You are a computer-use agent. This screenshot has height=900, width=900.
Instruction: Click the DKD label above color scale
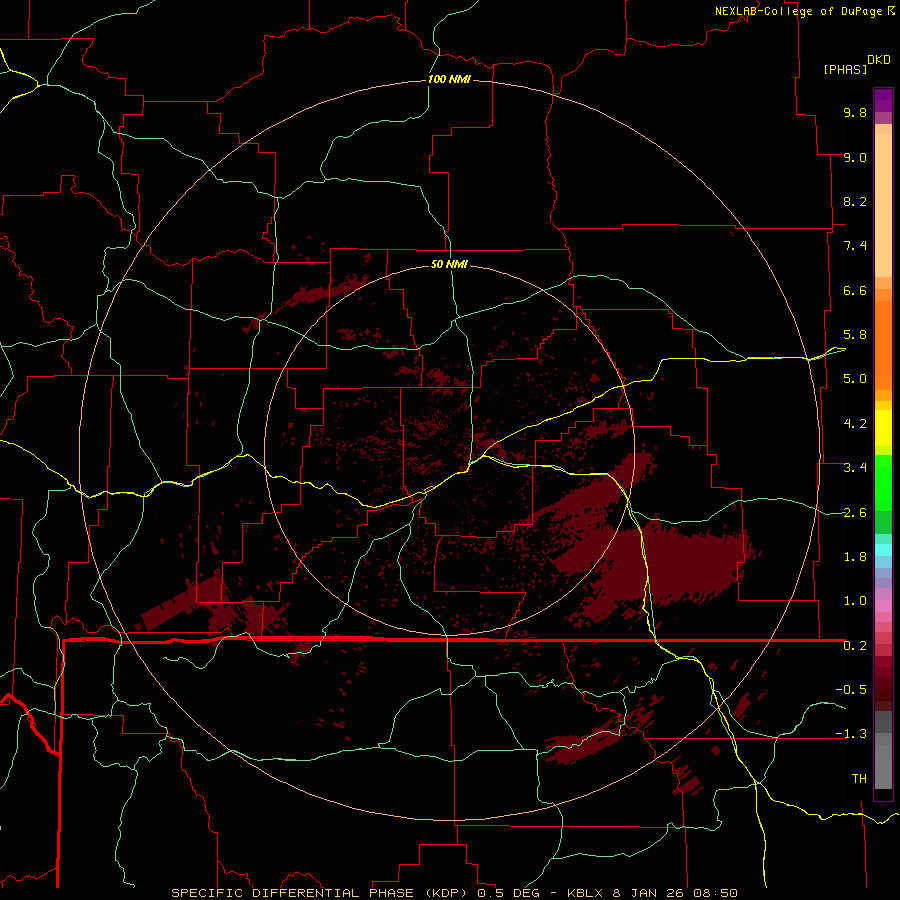879,60
